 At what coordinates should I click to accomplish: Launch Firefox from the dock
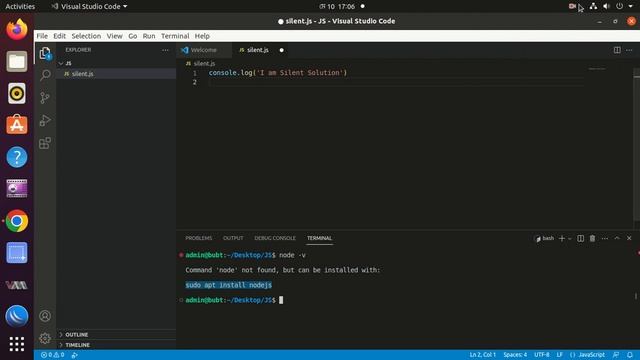[17, 29]
